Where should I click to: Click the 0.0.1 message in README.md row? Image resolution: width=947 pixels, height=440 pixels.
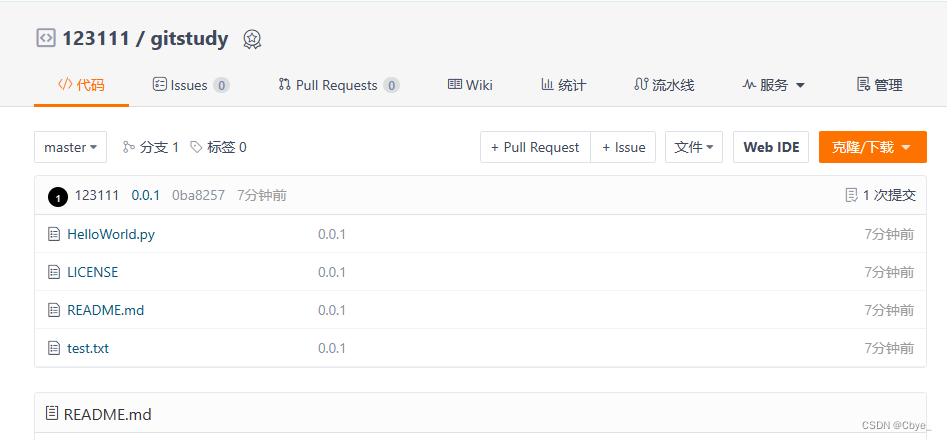332,310
